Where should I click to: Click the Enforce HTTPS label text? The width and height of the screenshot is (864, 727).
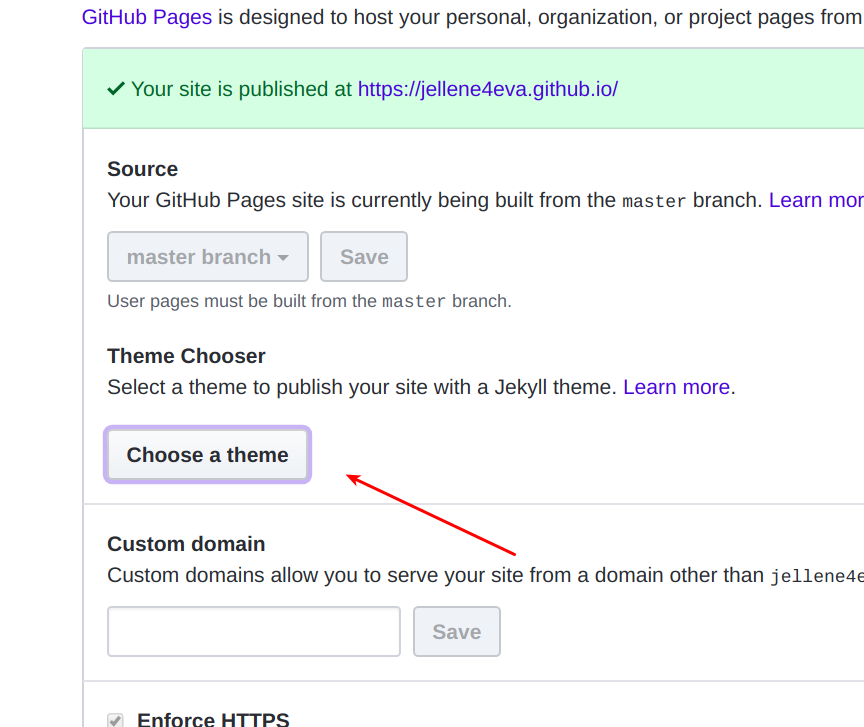213,720
